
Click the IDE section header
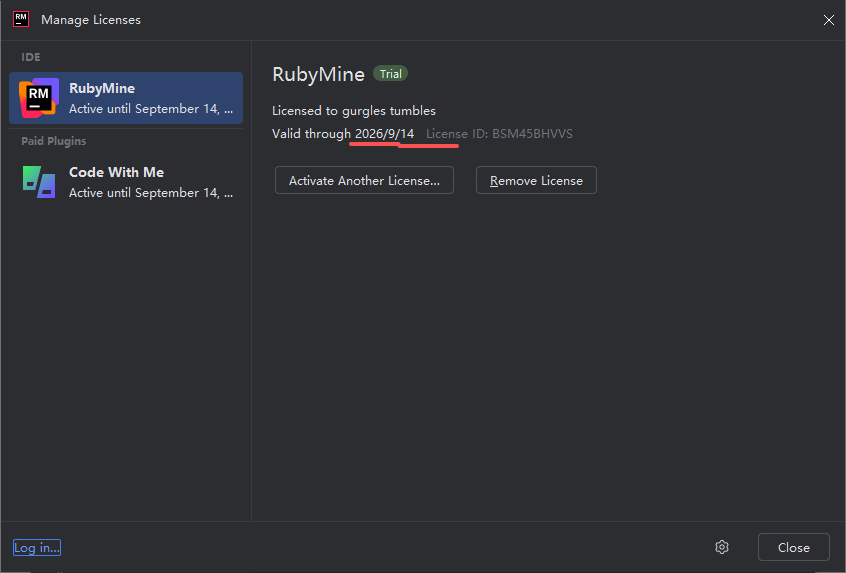click(31, 57)
